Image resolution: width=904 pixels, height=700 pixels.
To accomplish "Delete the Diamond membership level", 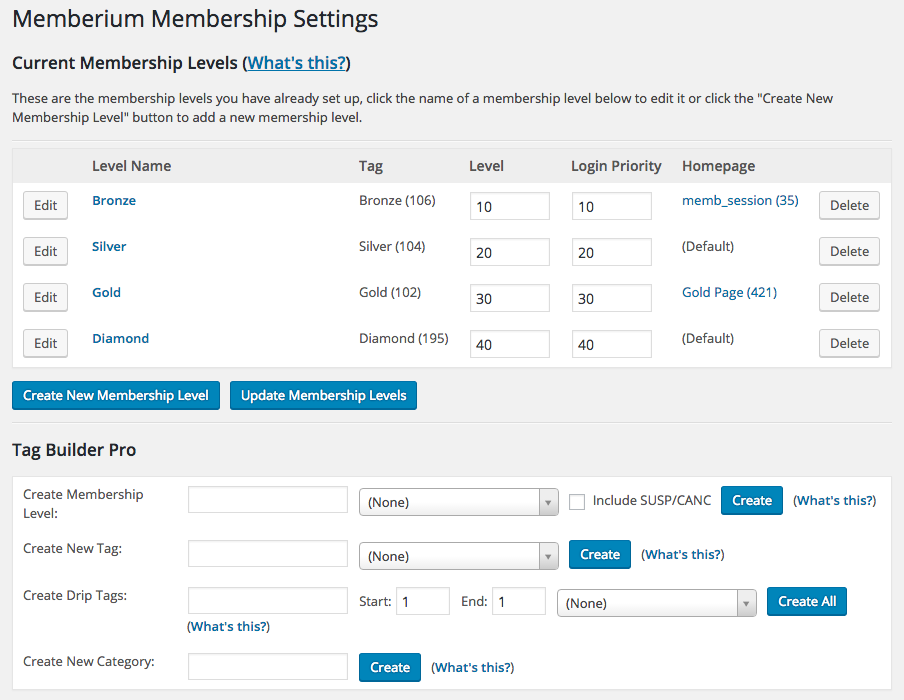I will [x=849, y=344].
